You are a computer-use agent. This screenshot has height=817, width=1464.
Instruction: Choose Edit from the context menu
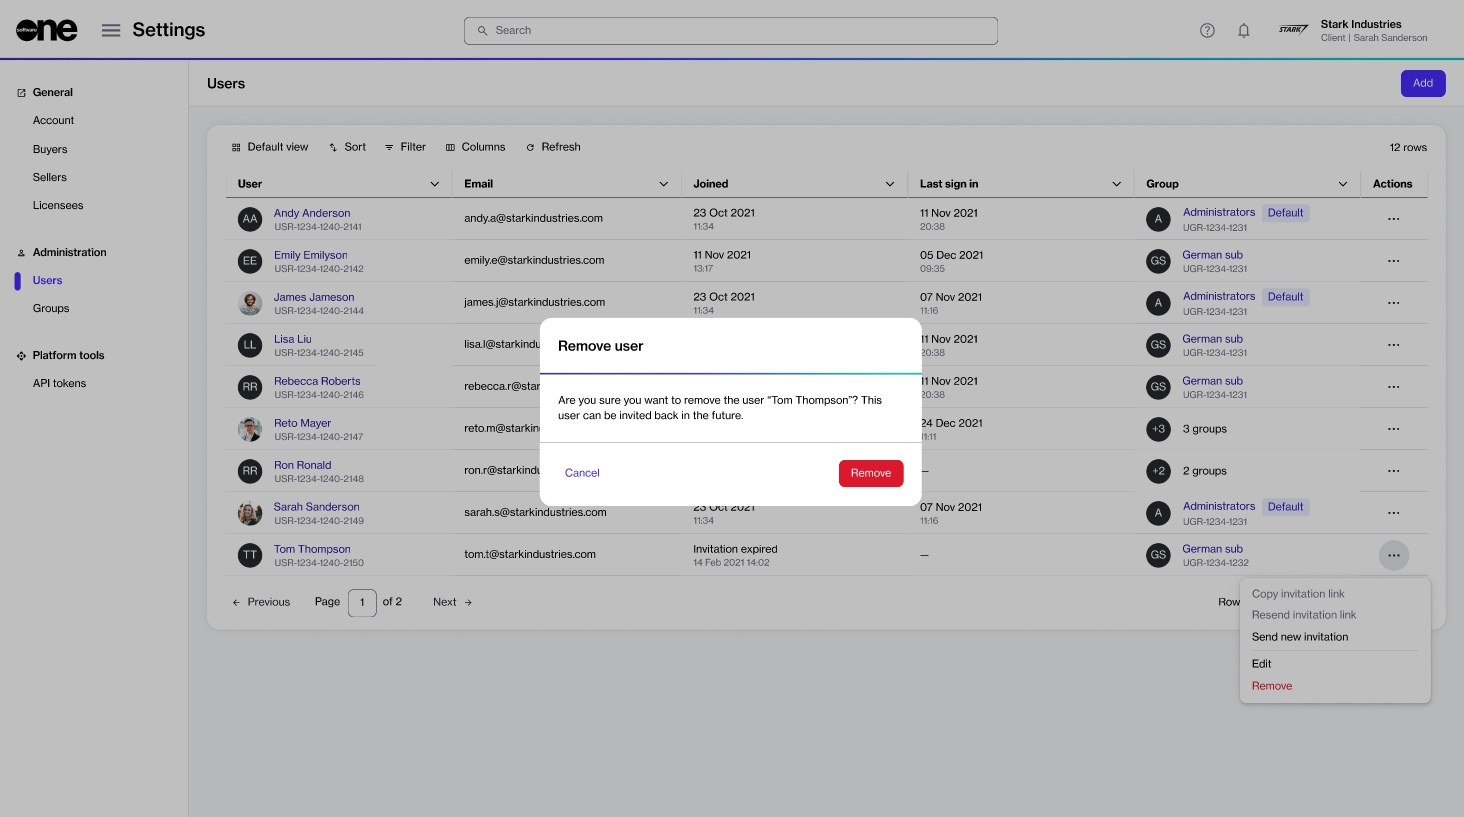click(1261, 664)
